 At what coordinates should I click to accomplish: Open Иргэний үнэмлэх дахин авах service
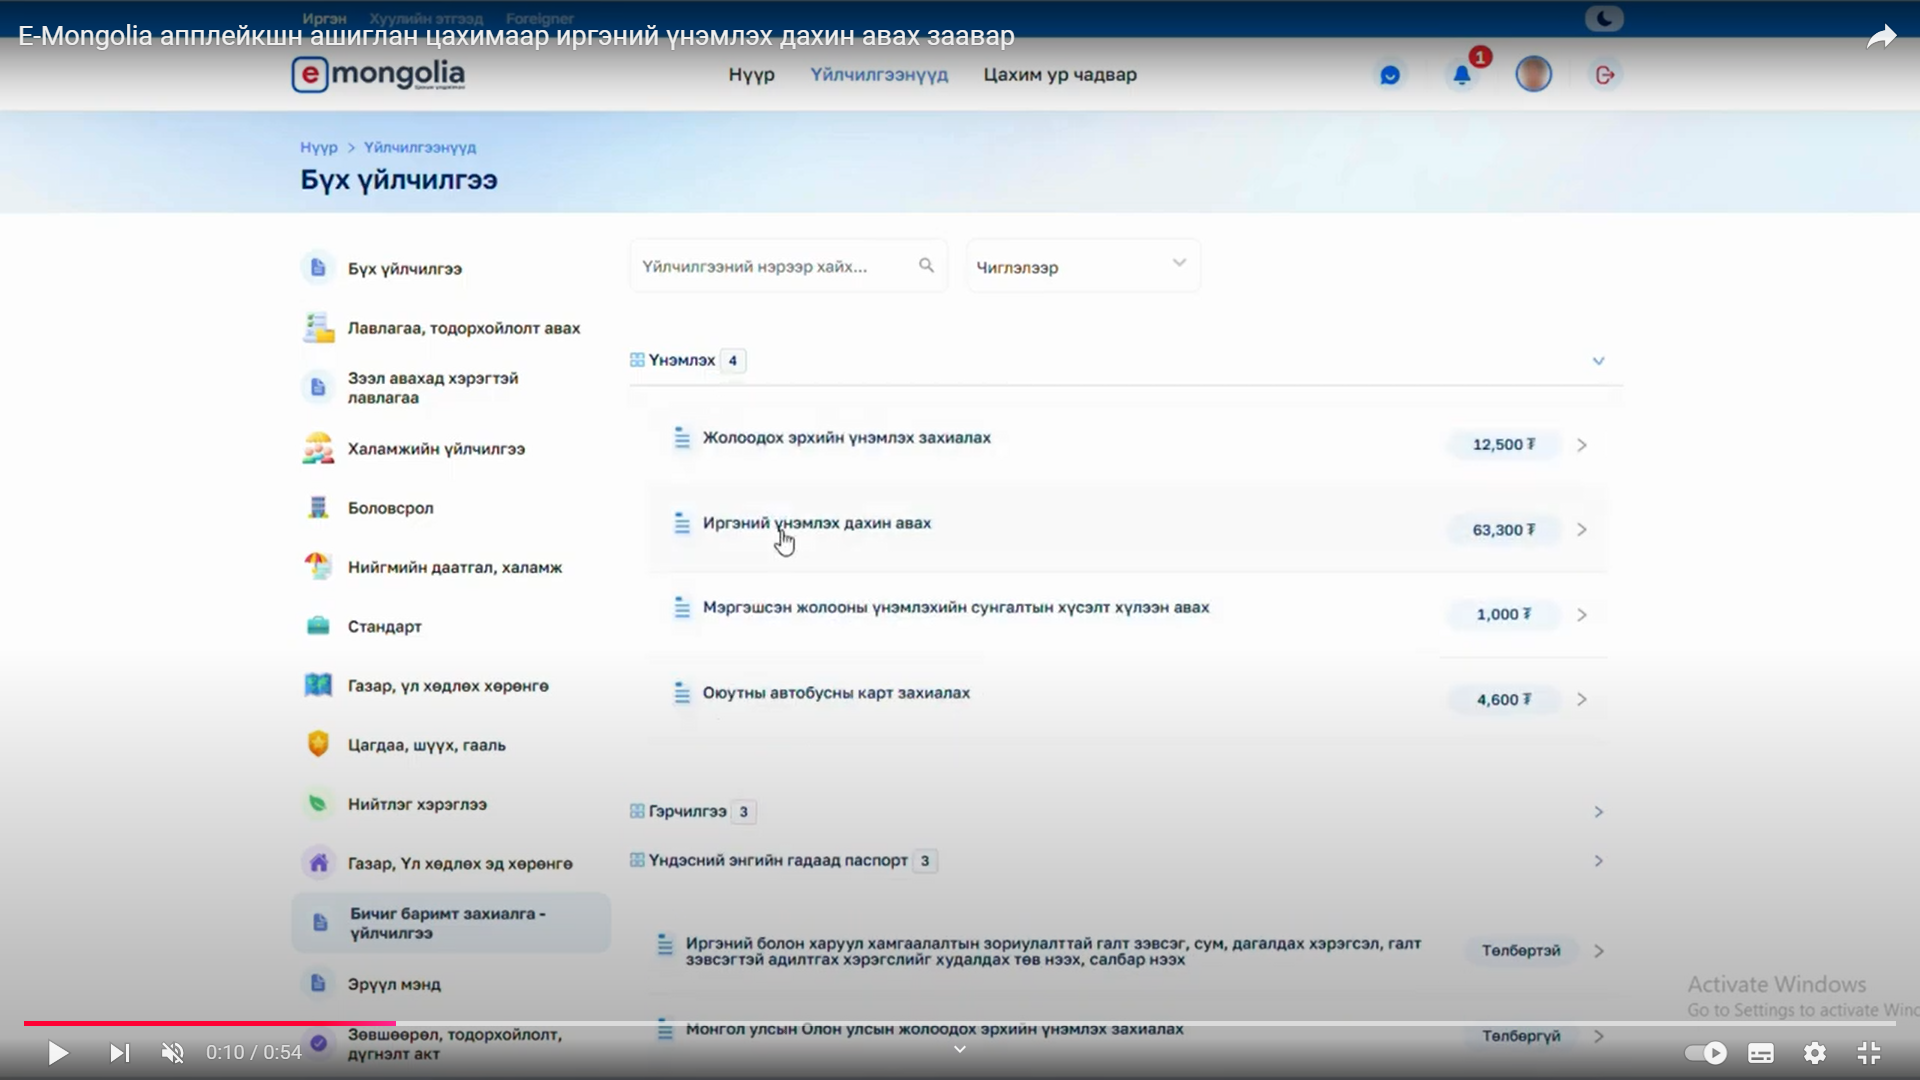(1127, 527)
